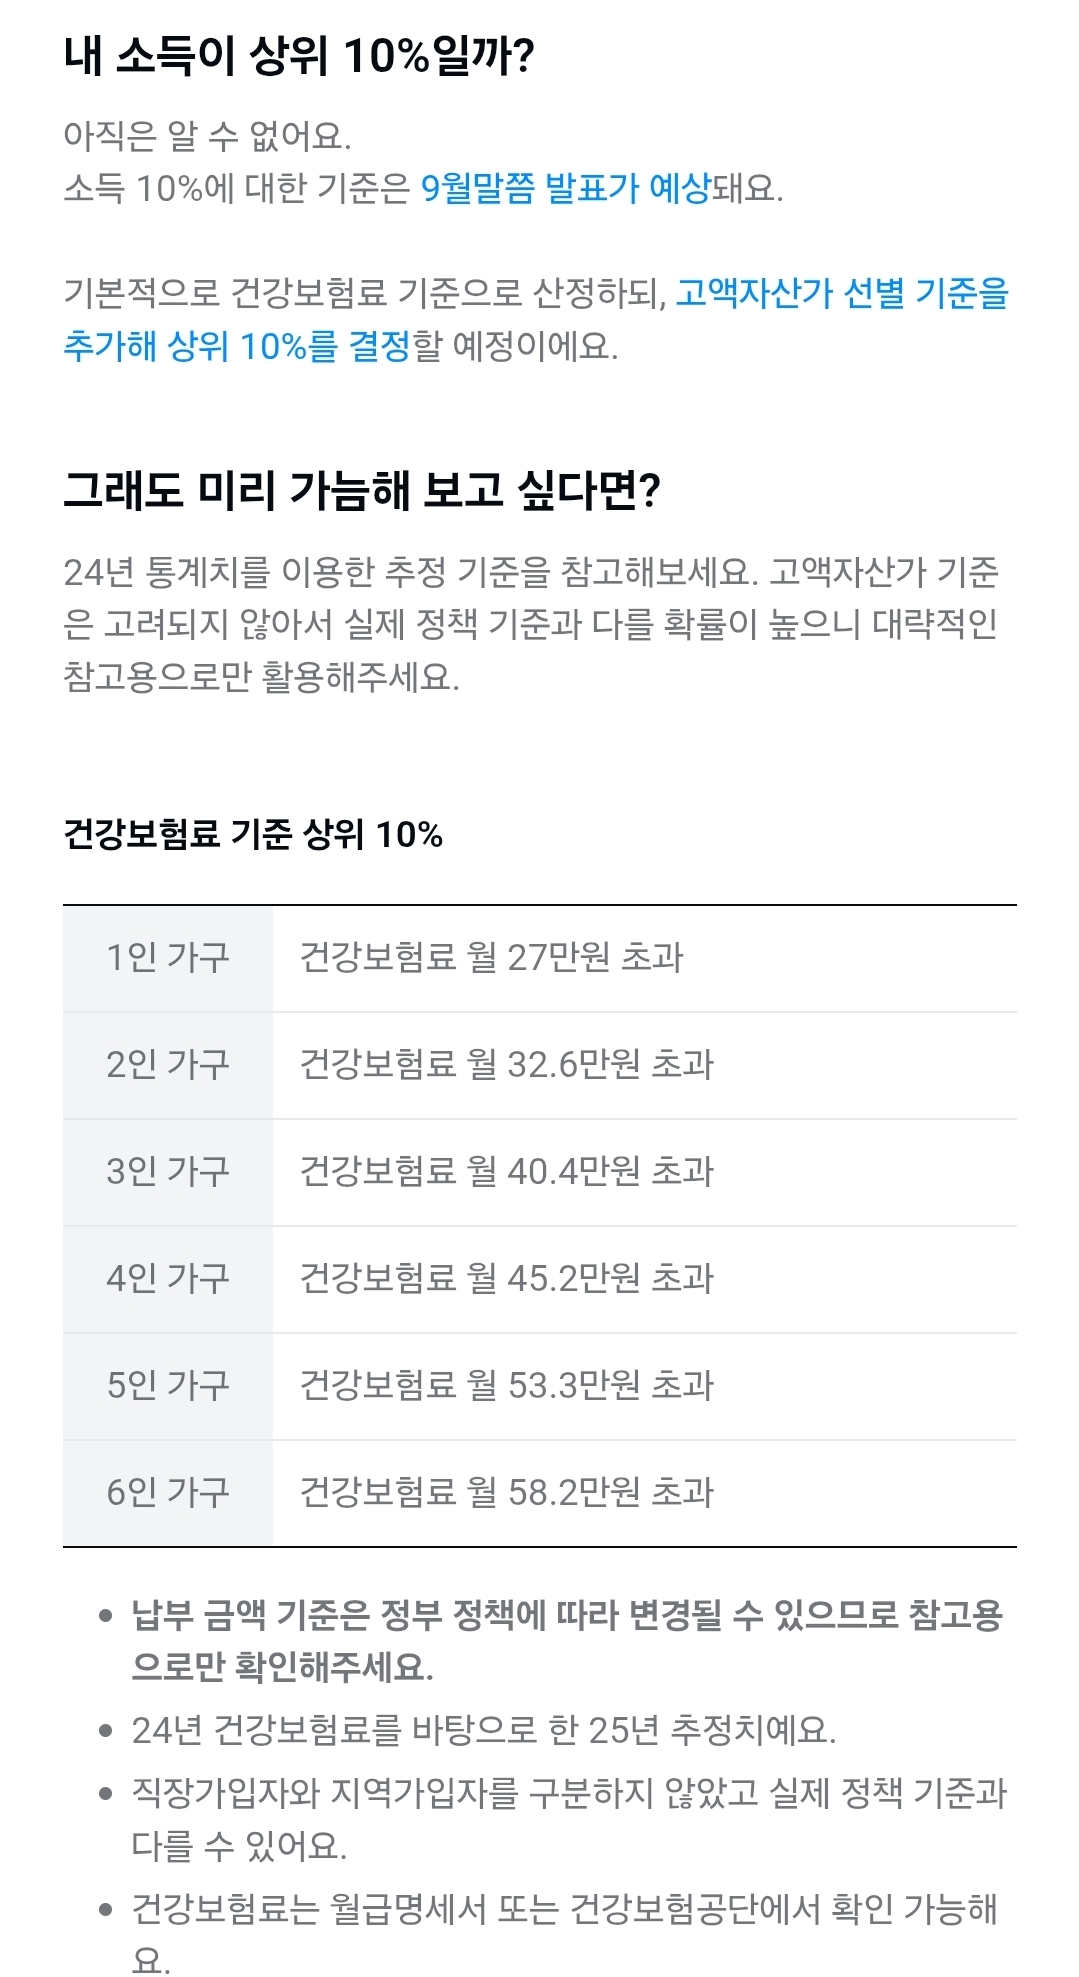
Task: Click the '건강보험료 월 53.3만원 초과' cell
Action: (506, 1386)
